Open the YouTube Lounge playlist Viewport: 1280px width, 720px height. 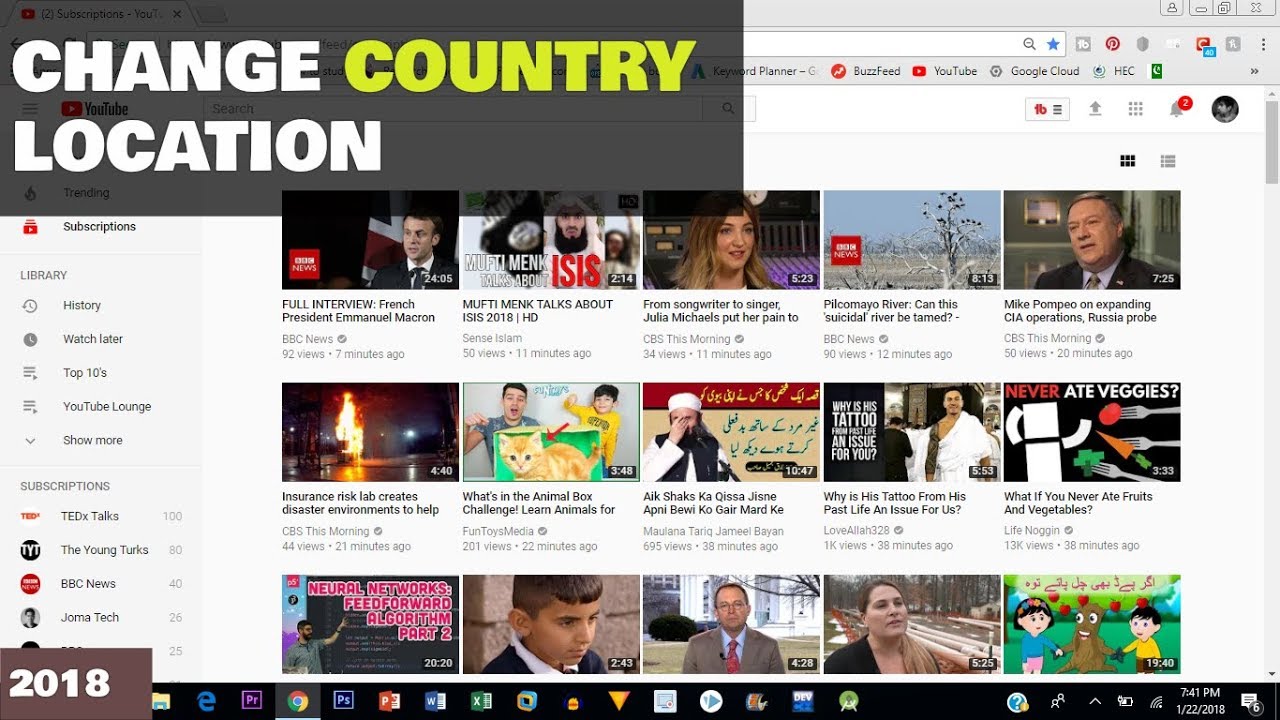pos(100,407)
